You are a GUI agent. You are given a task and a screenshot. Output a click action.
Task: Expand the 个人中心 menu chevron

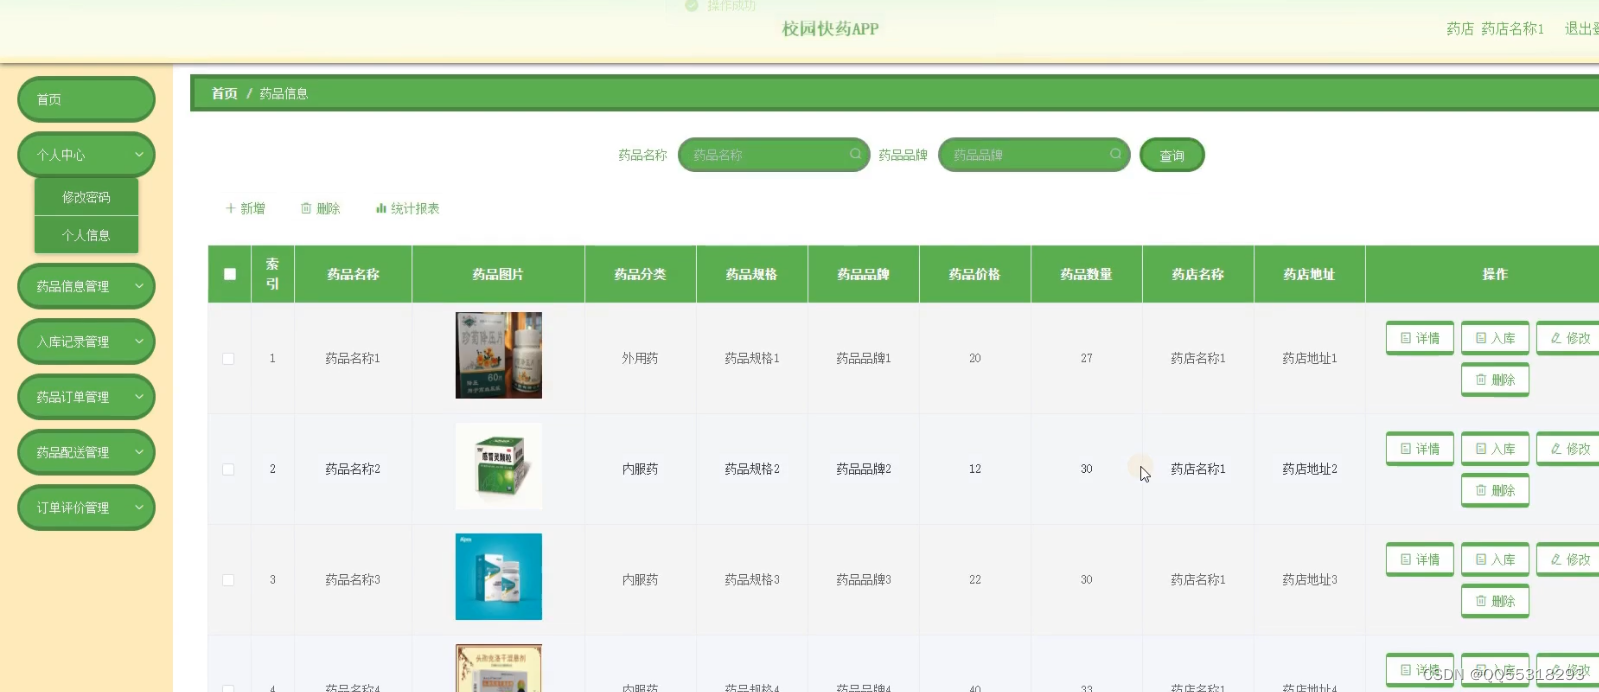139,155
